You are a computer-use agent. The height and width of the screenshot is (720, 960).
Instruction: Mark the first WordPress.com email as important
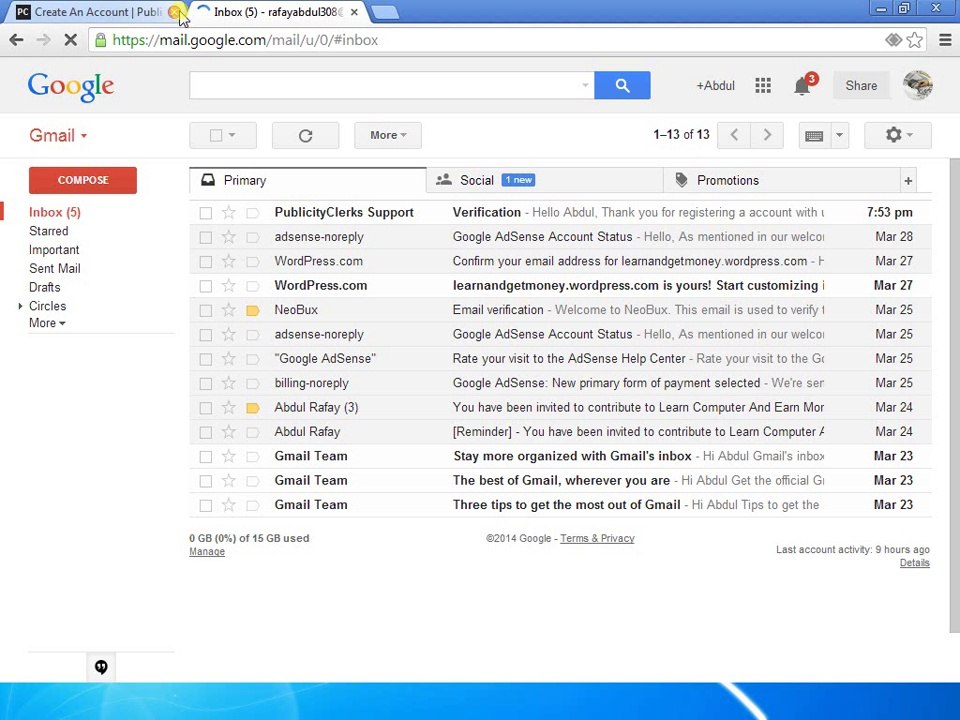pos(253,261)
